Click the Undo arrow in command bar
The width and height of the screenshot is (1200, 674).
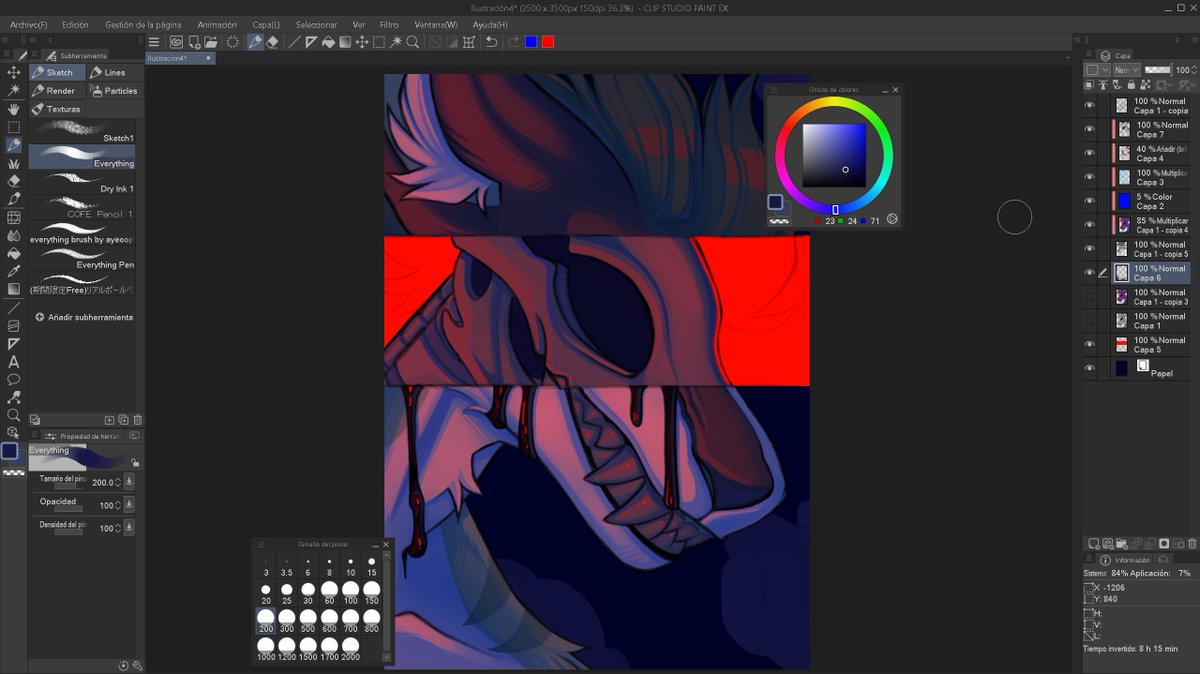point(491,42)
